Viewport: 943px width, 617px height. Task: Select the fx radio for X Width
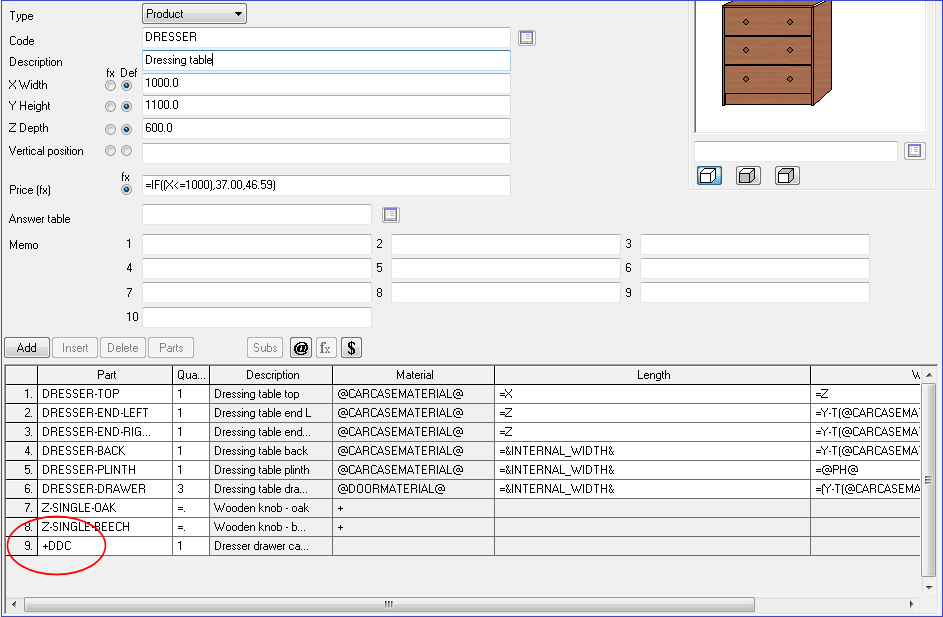pos(110,86)
